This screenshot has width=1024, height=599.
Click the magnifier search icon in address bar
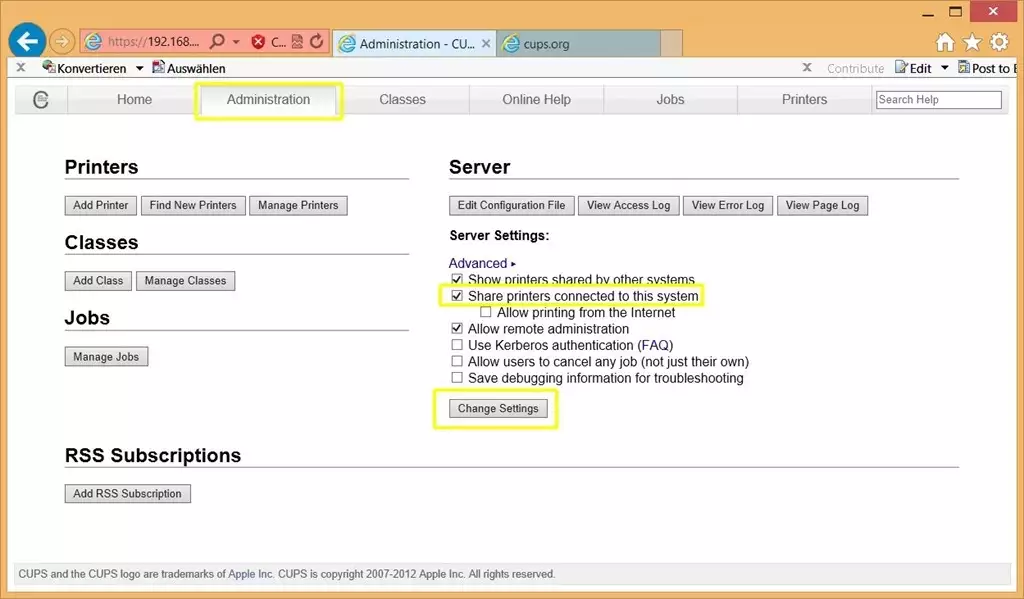pos(217,42)
